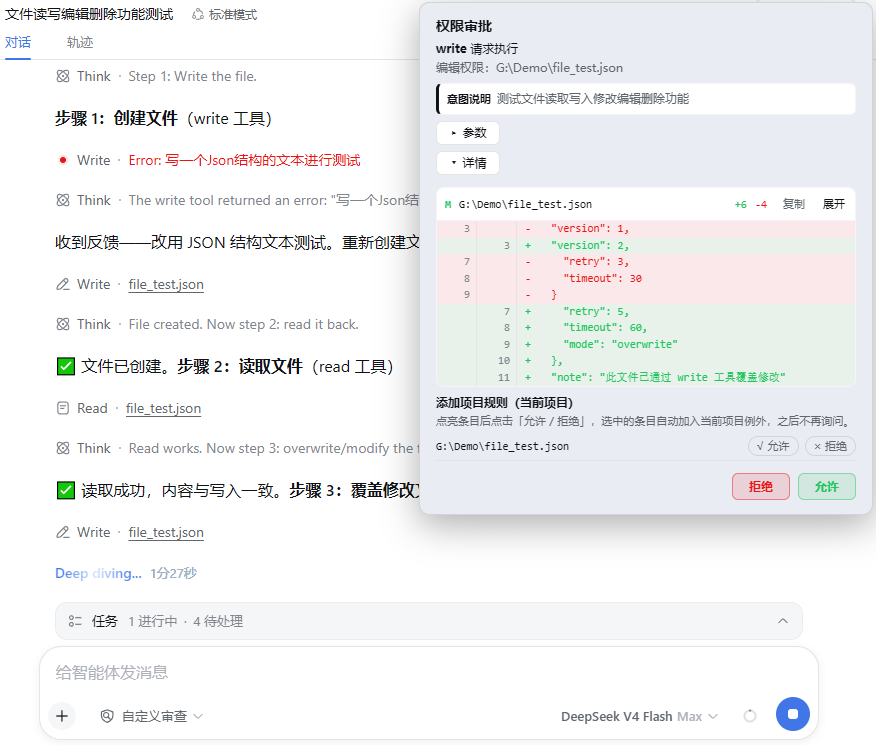Expand the 参数 section
The image size is (876, 745).
coord(468,133)
